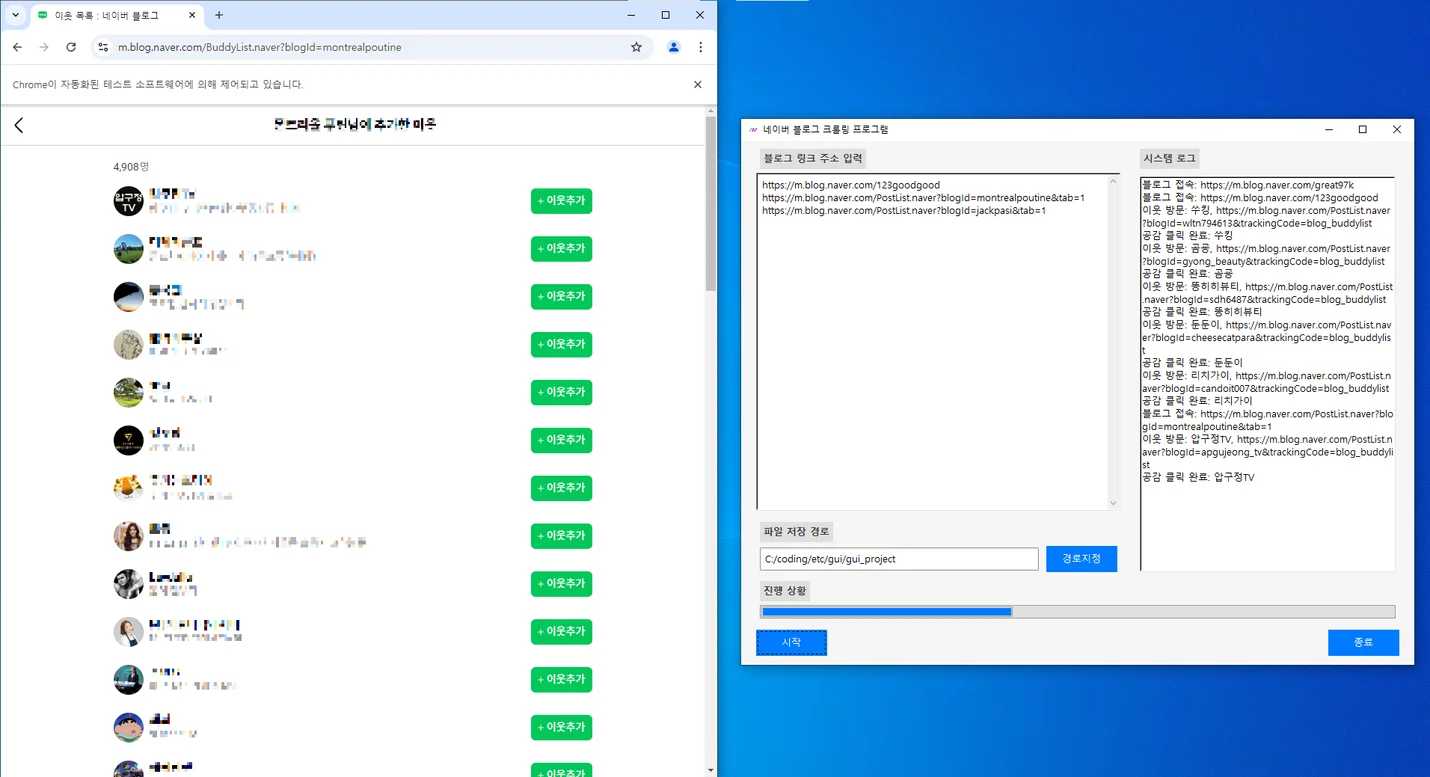Image resolution: width=1430 pixels, height=777 pixels.
Task: Click up arrow of link textbox scrollbar
Action: 1114,181
